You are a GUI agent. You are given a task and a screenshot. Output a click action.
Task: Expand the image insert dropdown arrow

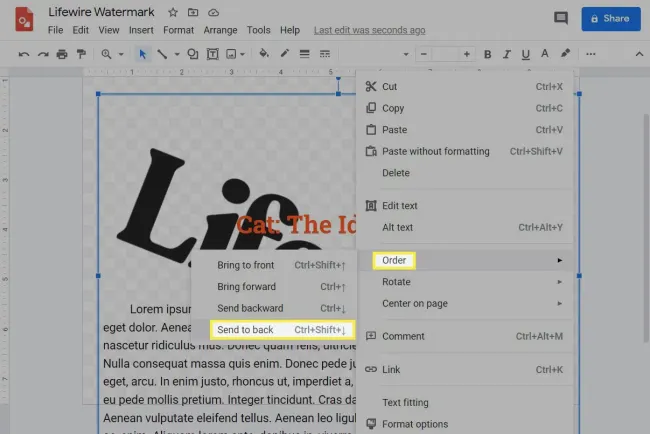point(243,54)
